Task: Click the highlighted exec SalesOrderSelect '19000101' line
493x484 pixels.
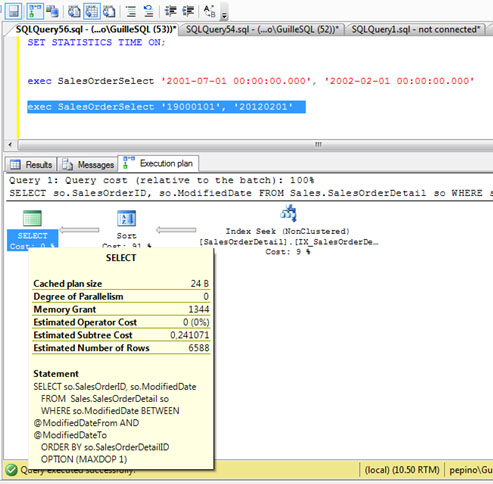Action: 166,107
